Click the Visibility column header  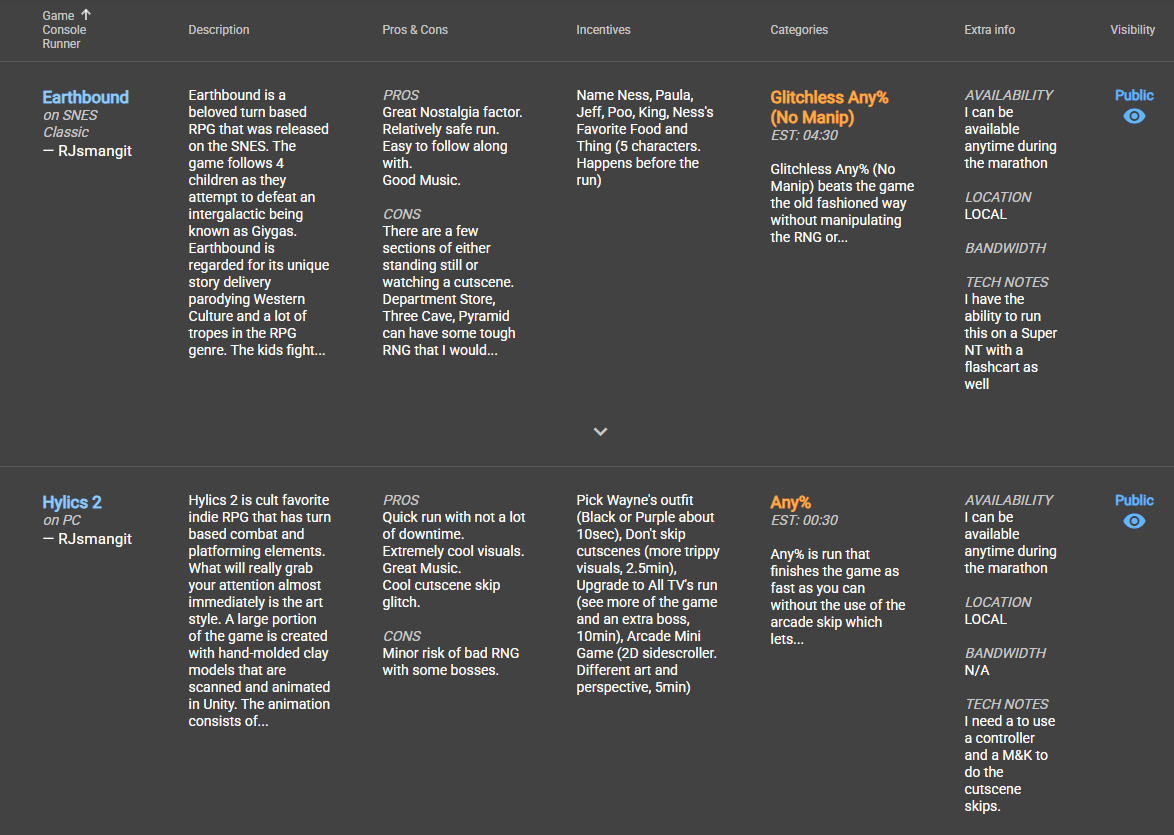tap(1132, 30)
